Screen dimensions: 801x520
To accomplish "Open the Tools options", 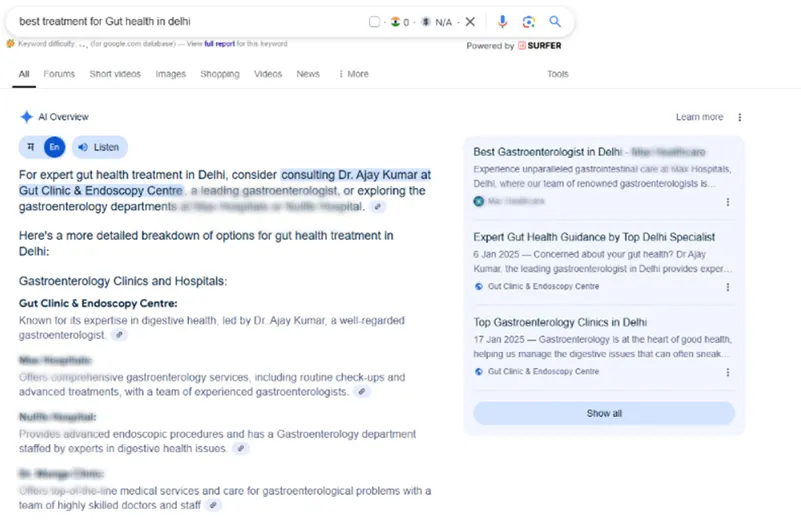I will pyautogui.click(x=557, y=74).
